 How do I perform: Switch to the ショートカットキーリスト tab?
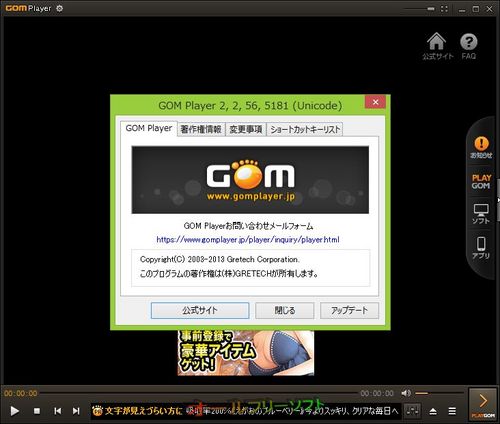305,129
